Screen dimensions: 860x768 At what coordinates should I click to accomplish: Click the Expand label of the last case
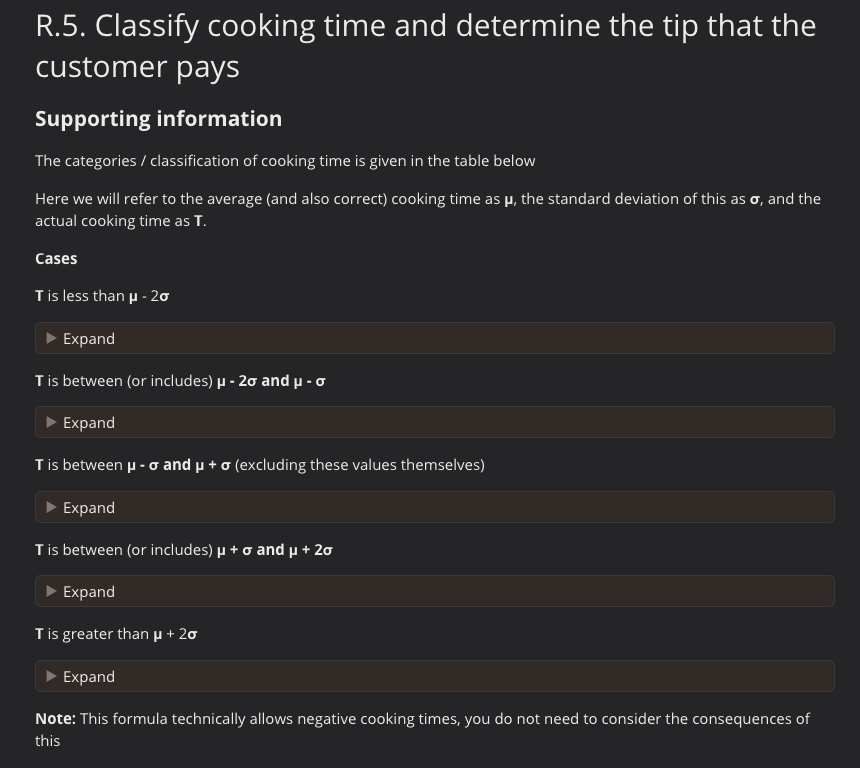coord(89,676)
